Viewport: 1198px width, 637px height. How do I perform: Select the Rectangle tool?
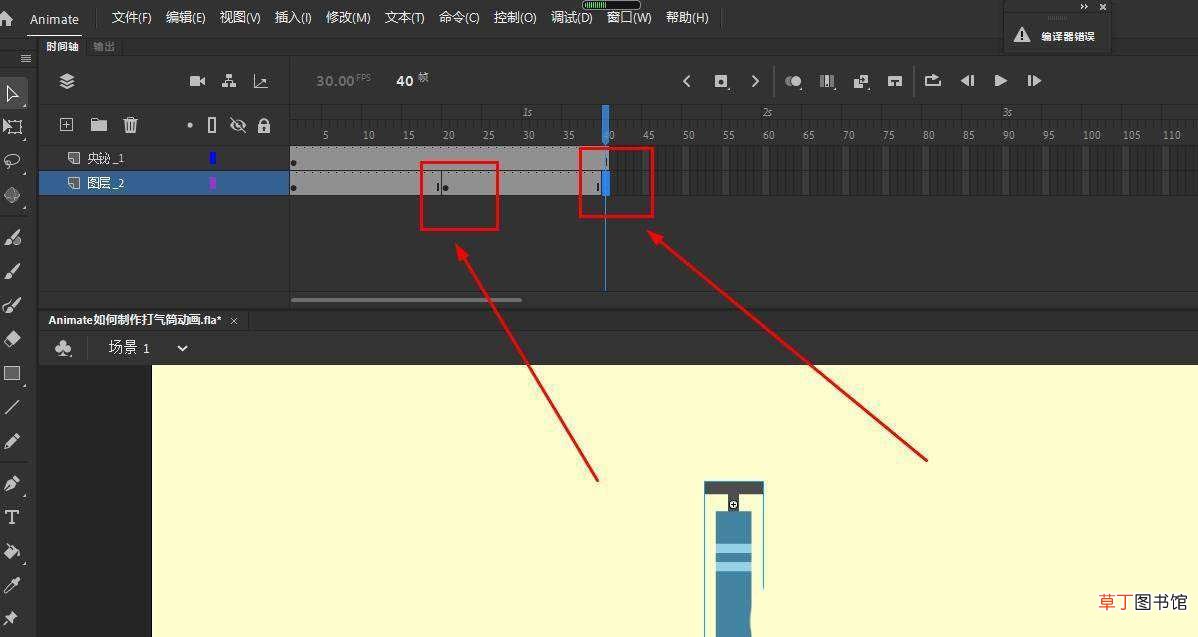[x=12, y=373]
